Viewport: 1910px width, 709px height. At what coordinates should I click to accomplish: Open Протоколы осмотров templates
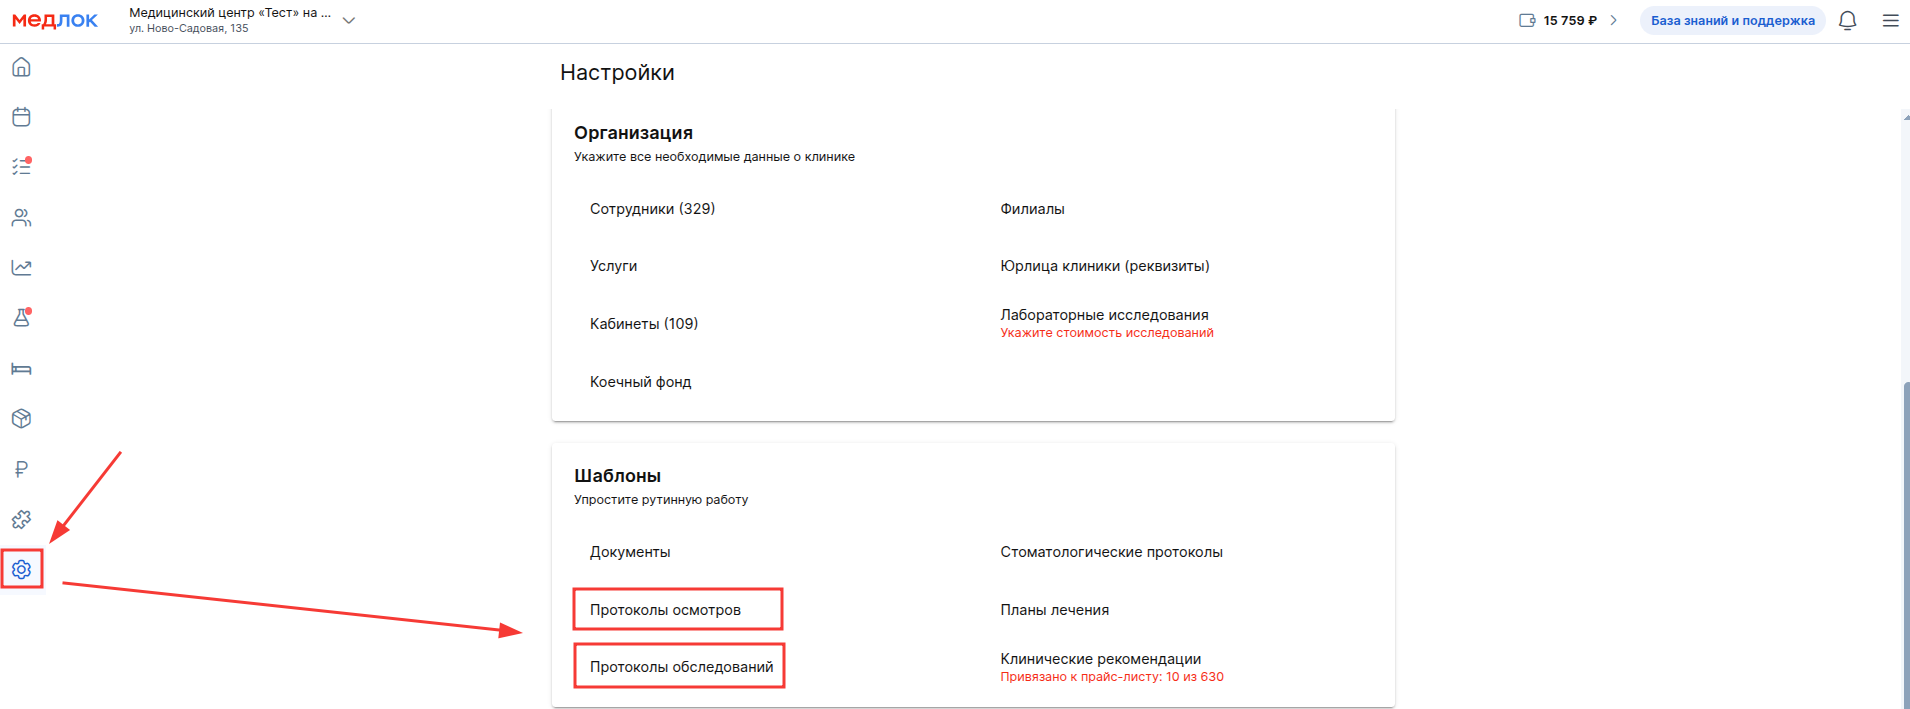click(665, 610)
